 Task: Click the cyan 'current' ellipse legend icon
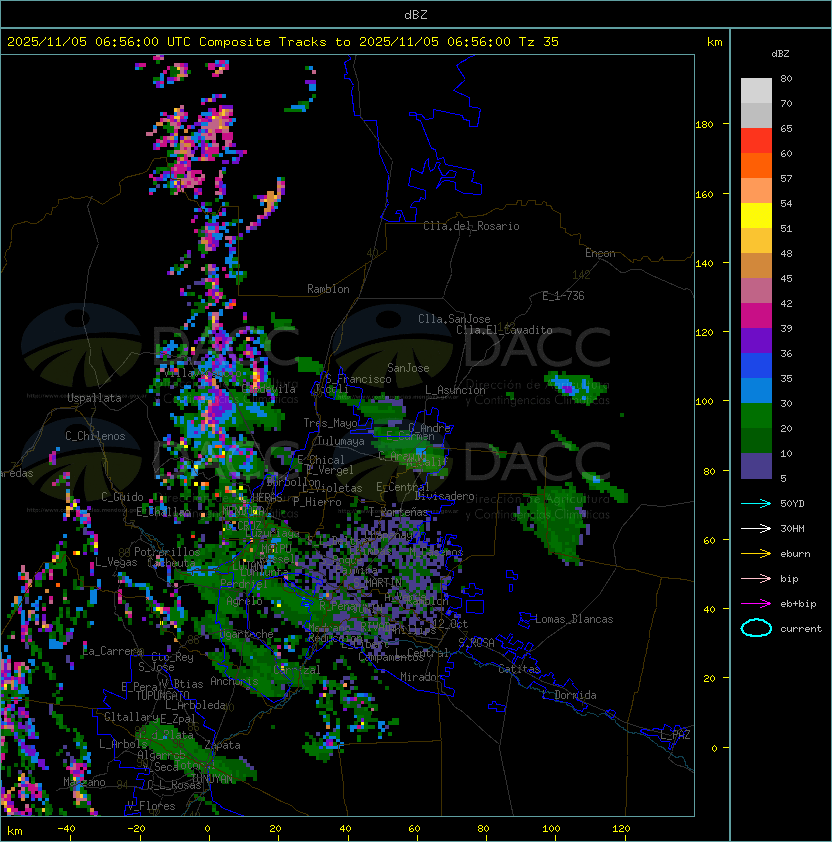[756, 628]
